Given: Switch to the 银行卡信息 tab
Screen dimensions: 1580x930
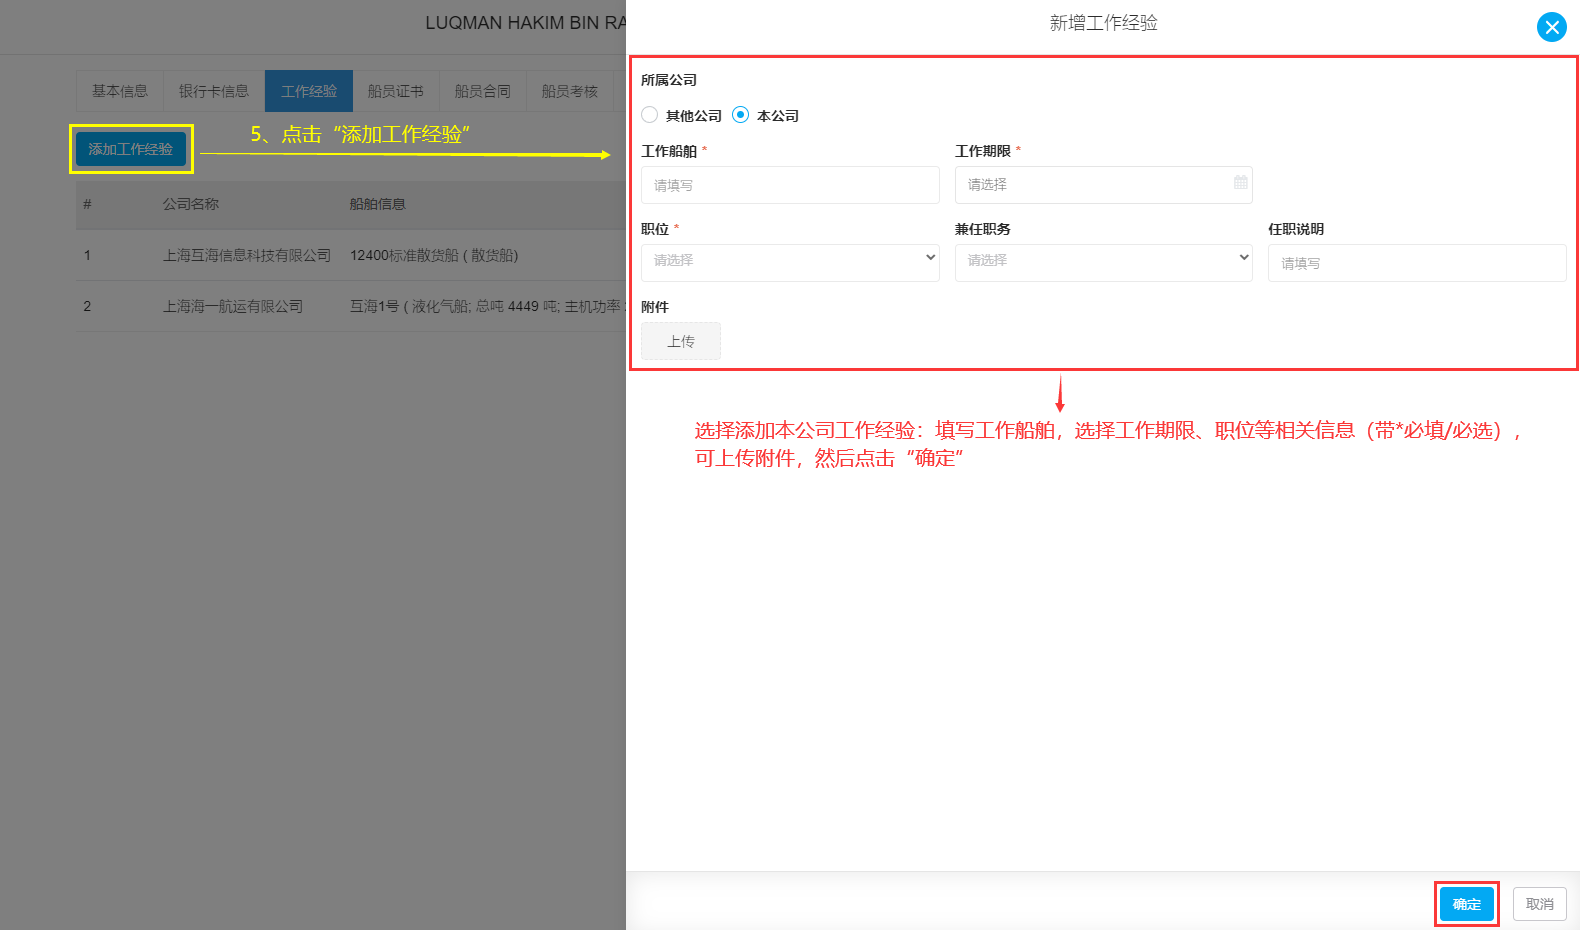Looking at the screenshot, I should pos(214,91).
